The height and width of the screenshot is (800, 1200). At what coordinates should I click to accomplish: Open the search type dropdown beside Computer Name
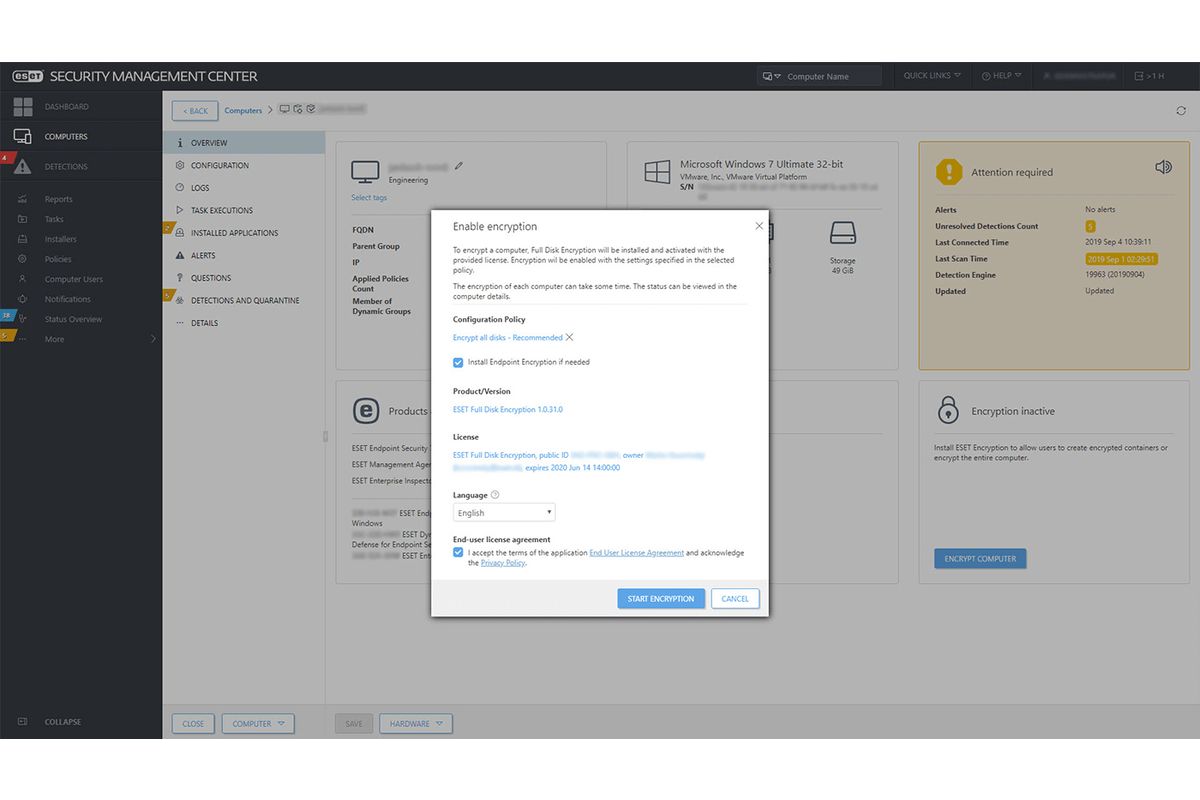(771, 76)
